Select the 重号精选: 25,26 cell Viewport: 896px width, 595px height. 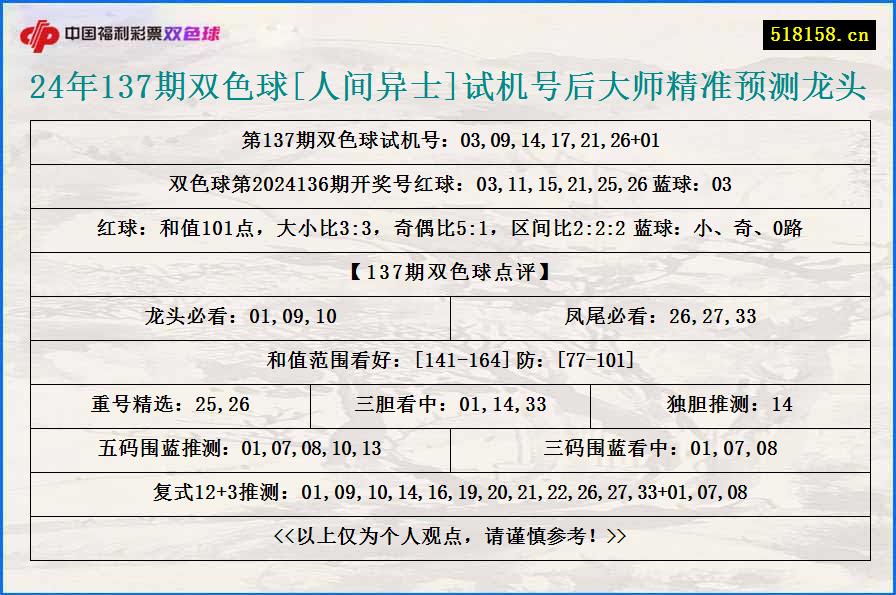pyautogui.click(x=172, y=405)
